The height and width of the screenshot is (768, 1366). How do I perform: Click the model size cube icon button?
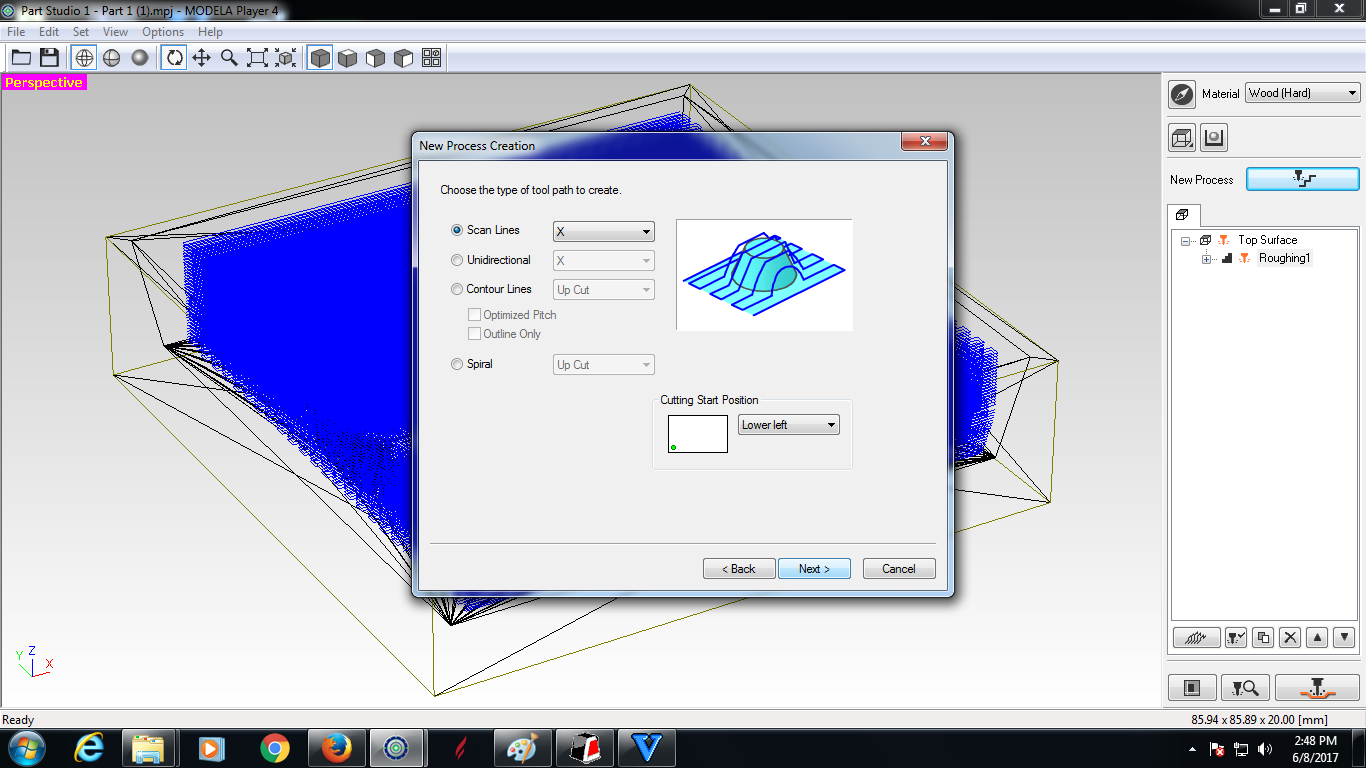[x=1182, y=138]
